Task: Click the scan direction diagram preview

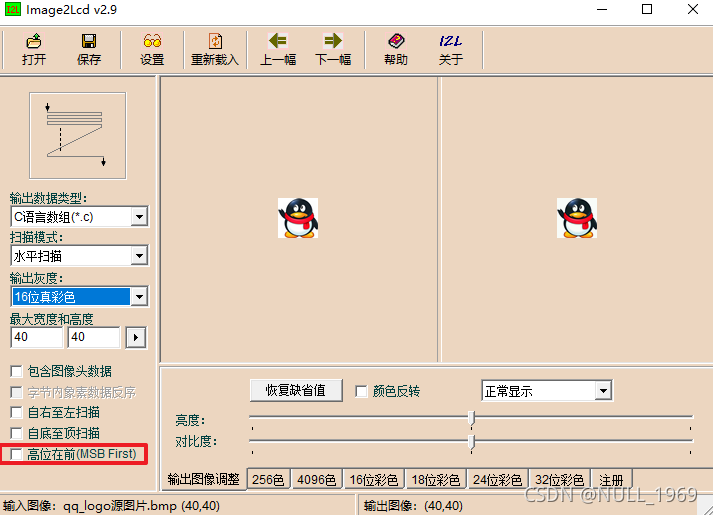Action: click(x=78, y=135)
